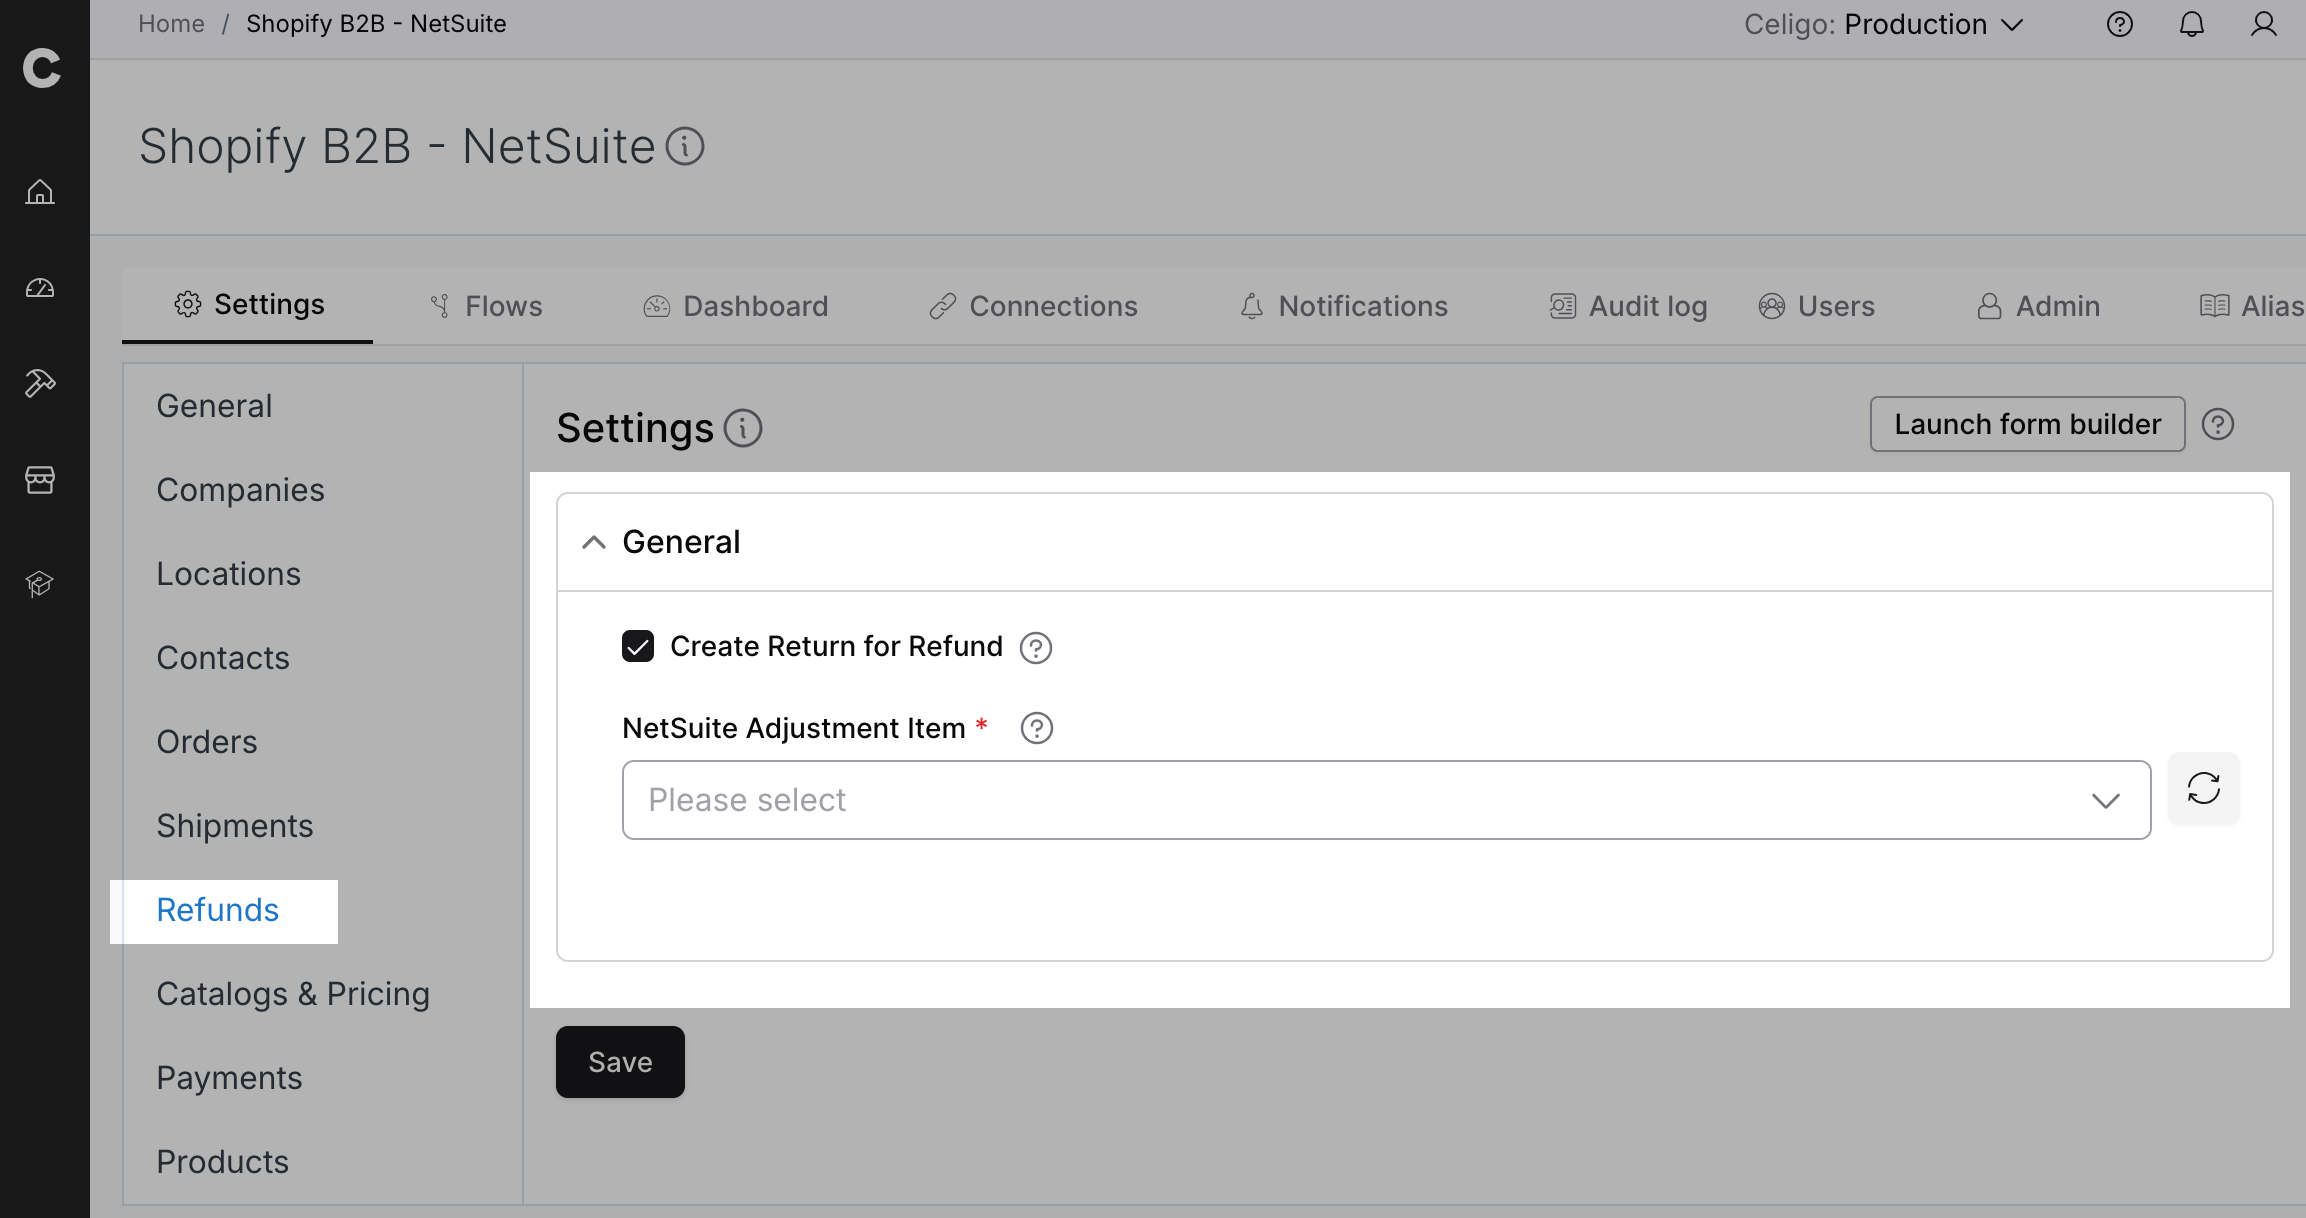
Task: Uncheck Create Return for Refund checkbox
Action: (638, 646)
